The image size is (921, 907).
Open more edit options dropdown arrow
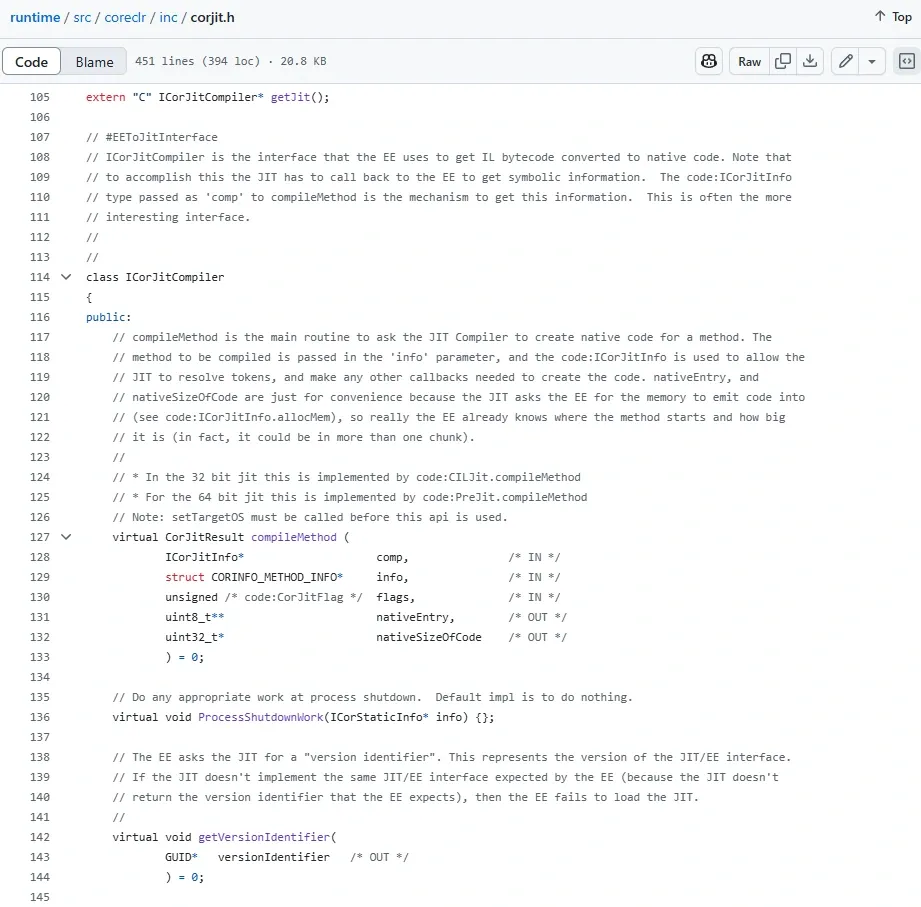tap(872, 61)
